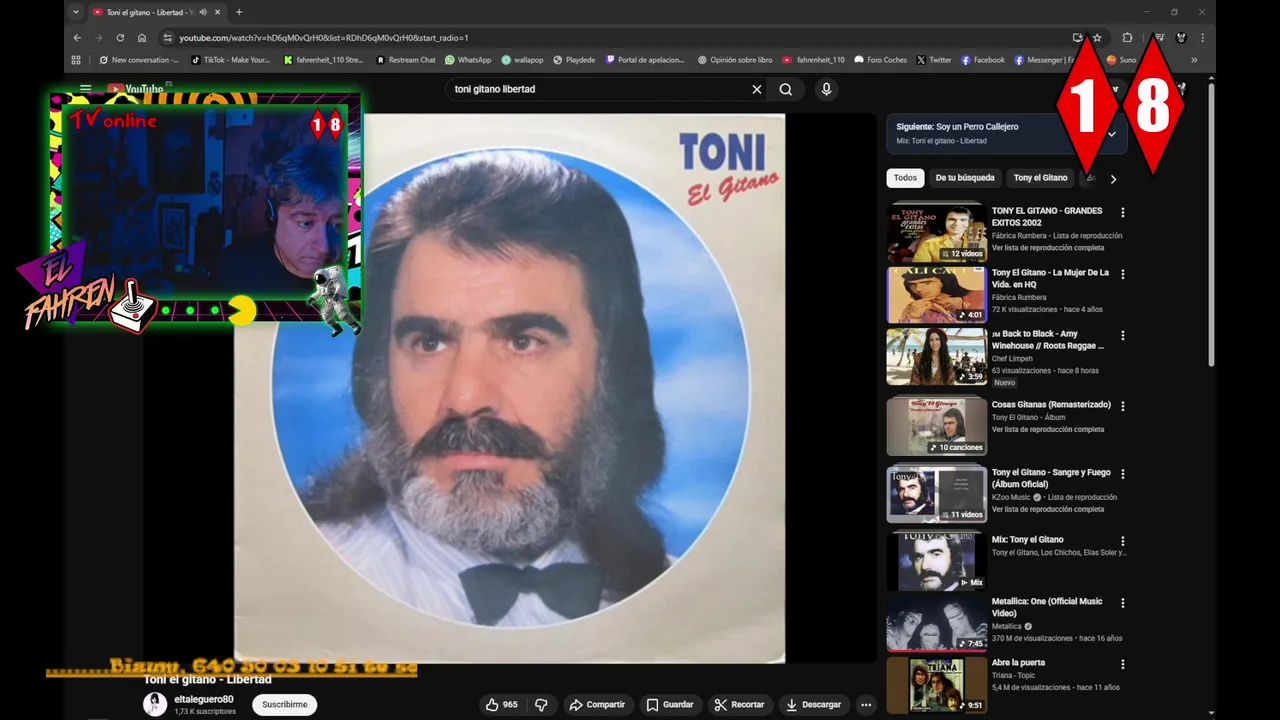Screen dimensions: 1280x720
Task: Open the TONY EL GITANO GRANDES EXITOS thumbnail
Action: pyautogui.click(x=936, y=233)
